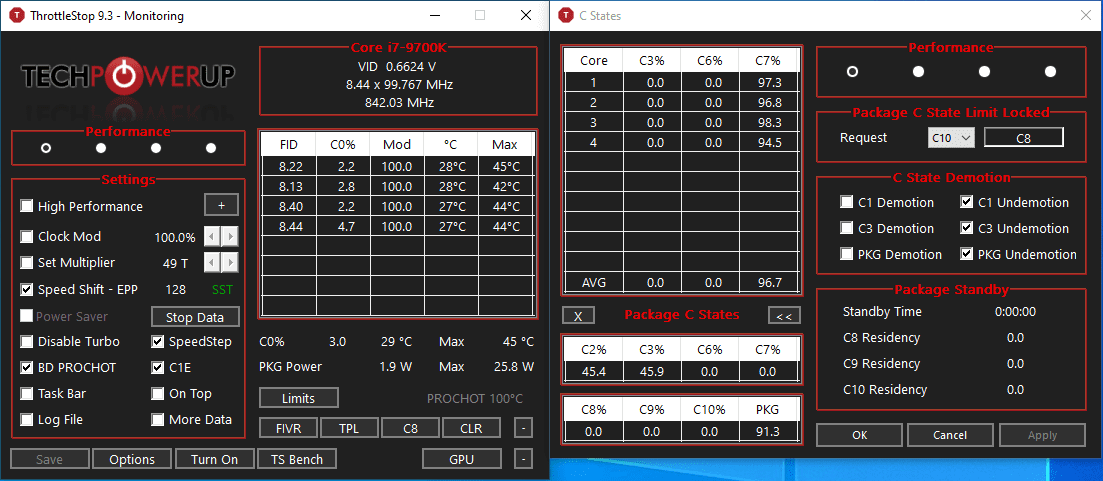Viewport: 1103px width, 481px height.
Task: Uncheck C1 Undemotion
Action: point(967,203)
